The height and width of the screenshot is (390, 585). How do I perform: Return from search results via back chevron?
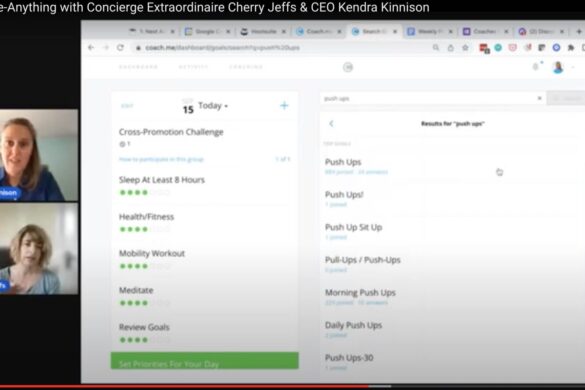click(331, 124)
